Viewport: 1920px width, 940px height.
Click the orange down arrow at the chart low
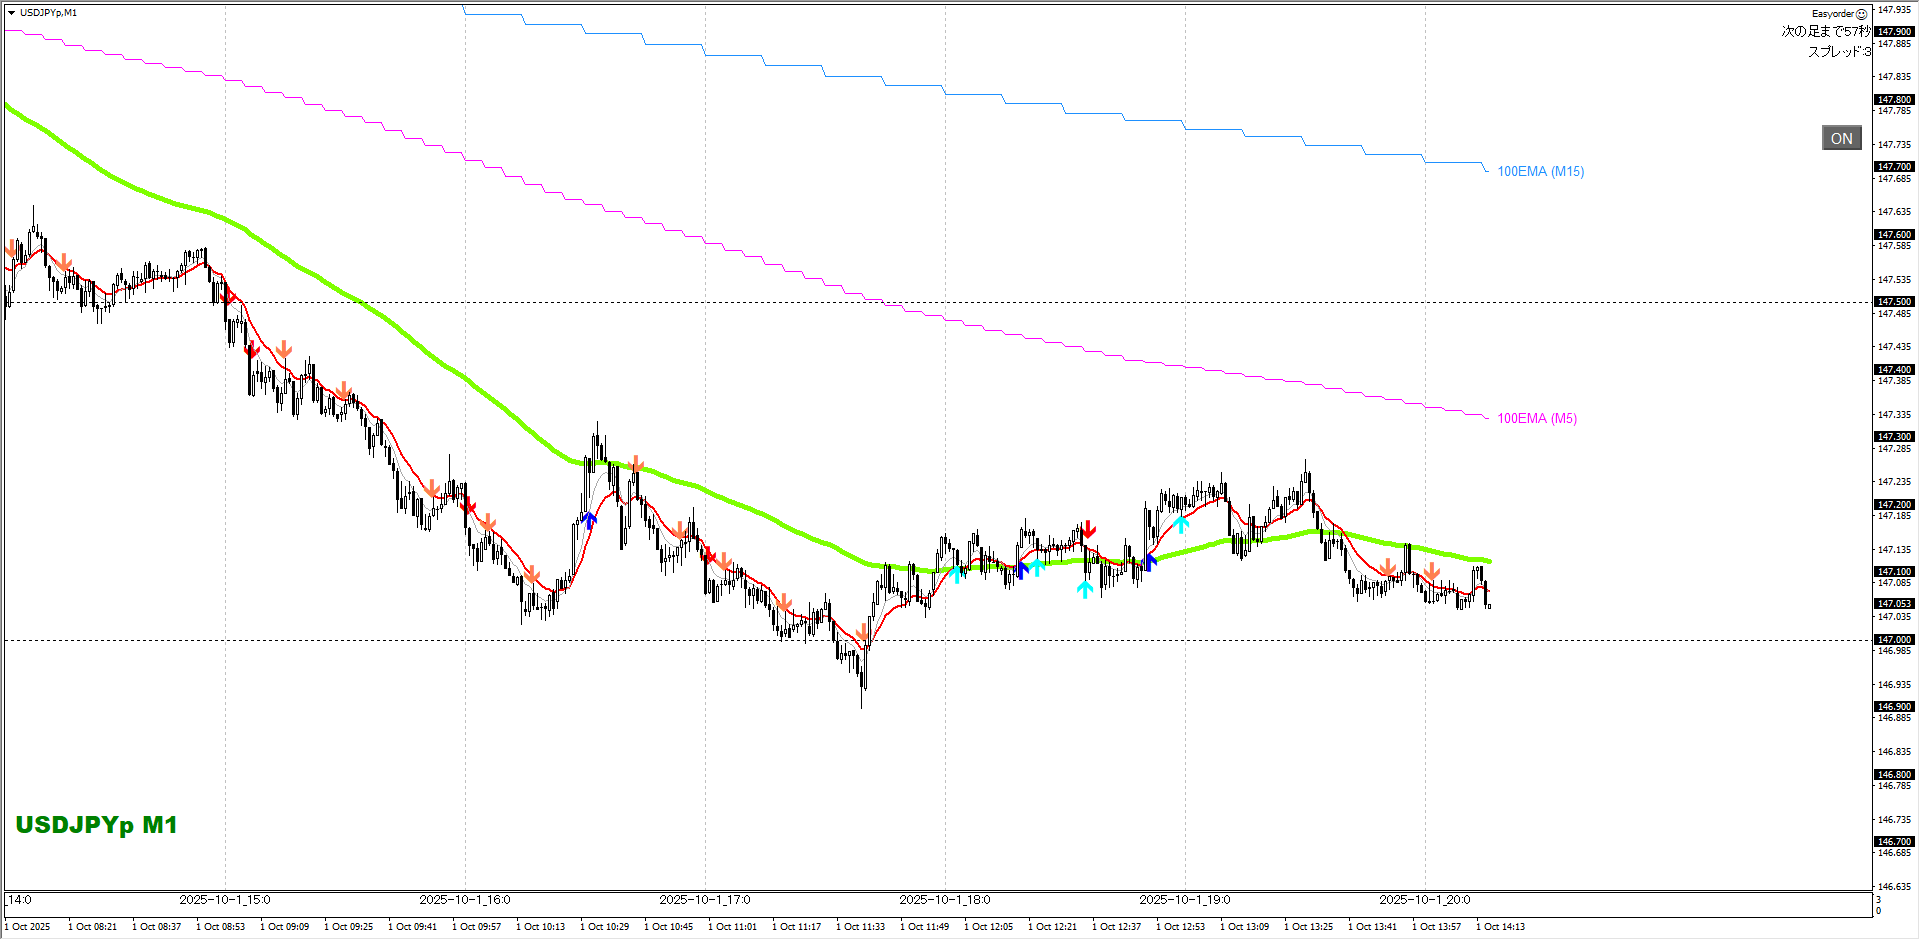[862, 633]
